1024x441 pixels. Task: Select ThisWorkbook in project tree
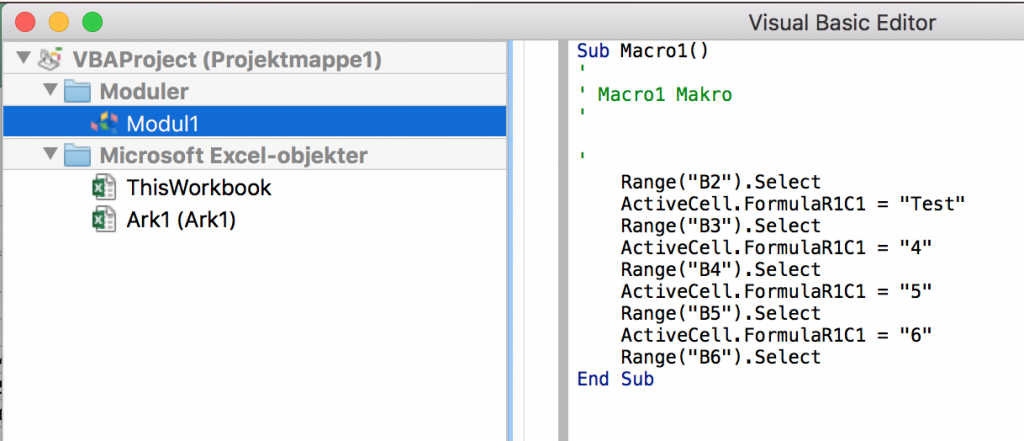pos(199,188)
